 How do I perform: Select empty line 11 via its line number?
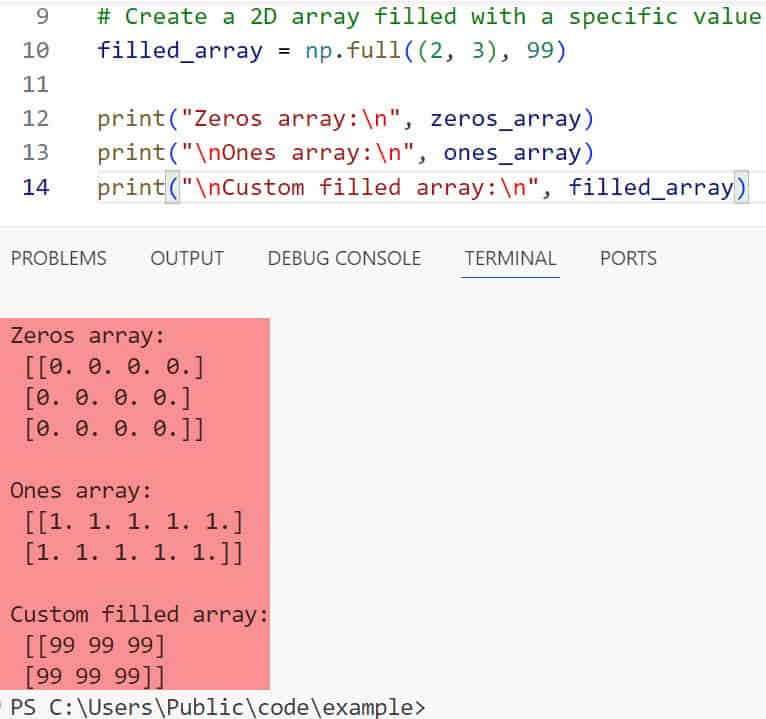pos(35,85)
